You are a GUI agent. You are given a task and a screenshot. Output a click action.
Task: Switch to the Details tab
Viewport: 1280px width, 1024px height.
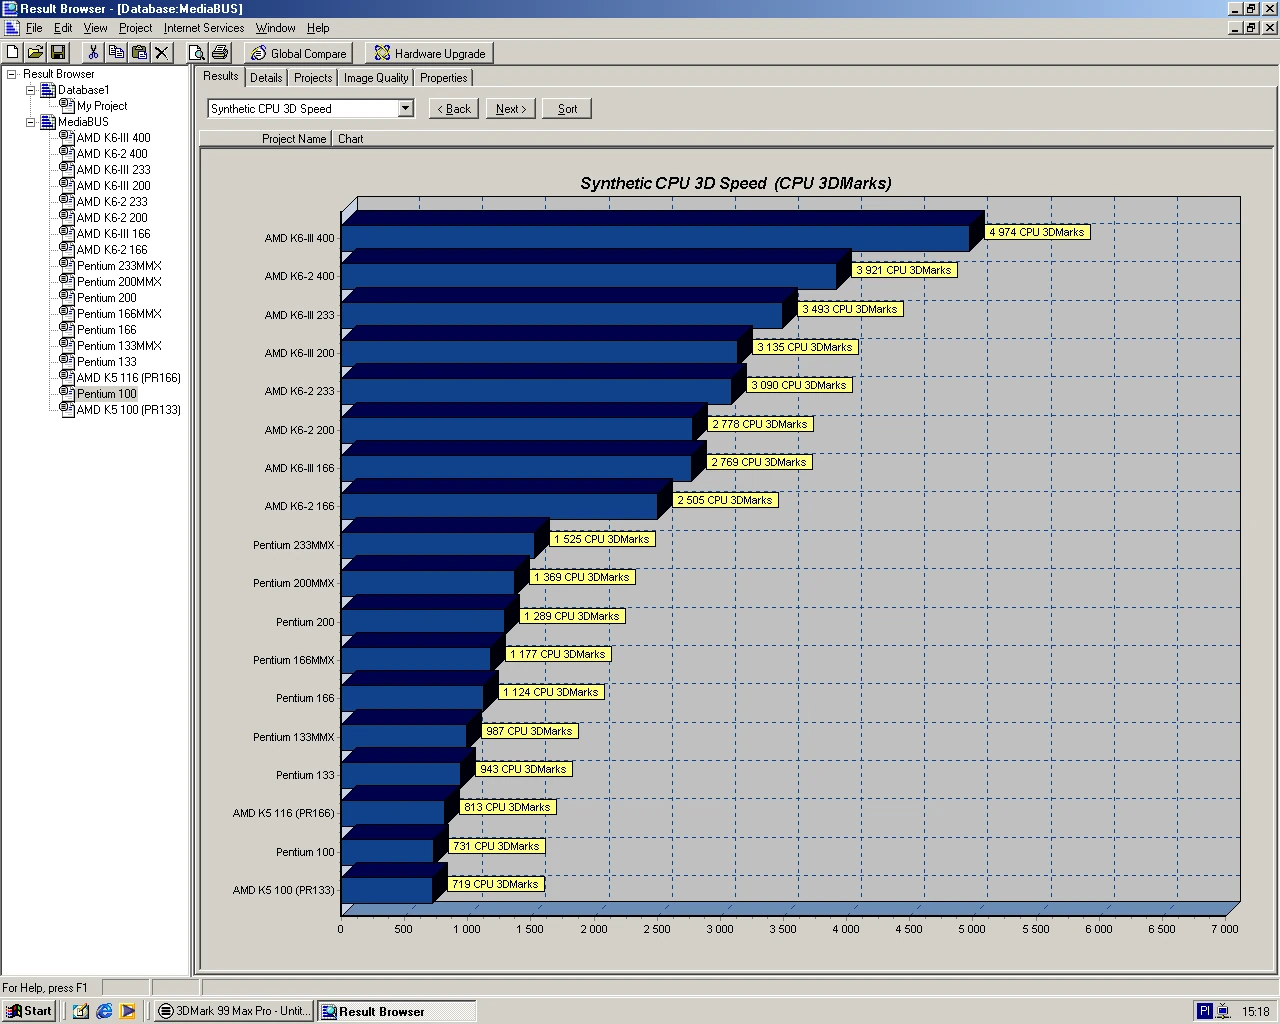click(x=266, y=78)
